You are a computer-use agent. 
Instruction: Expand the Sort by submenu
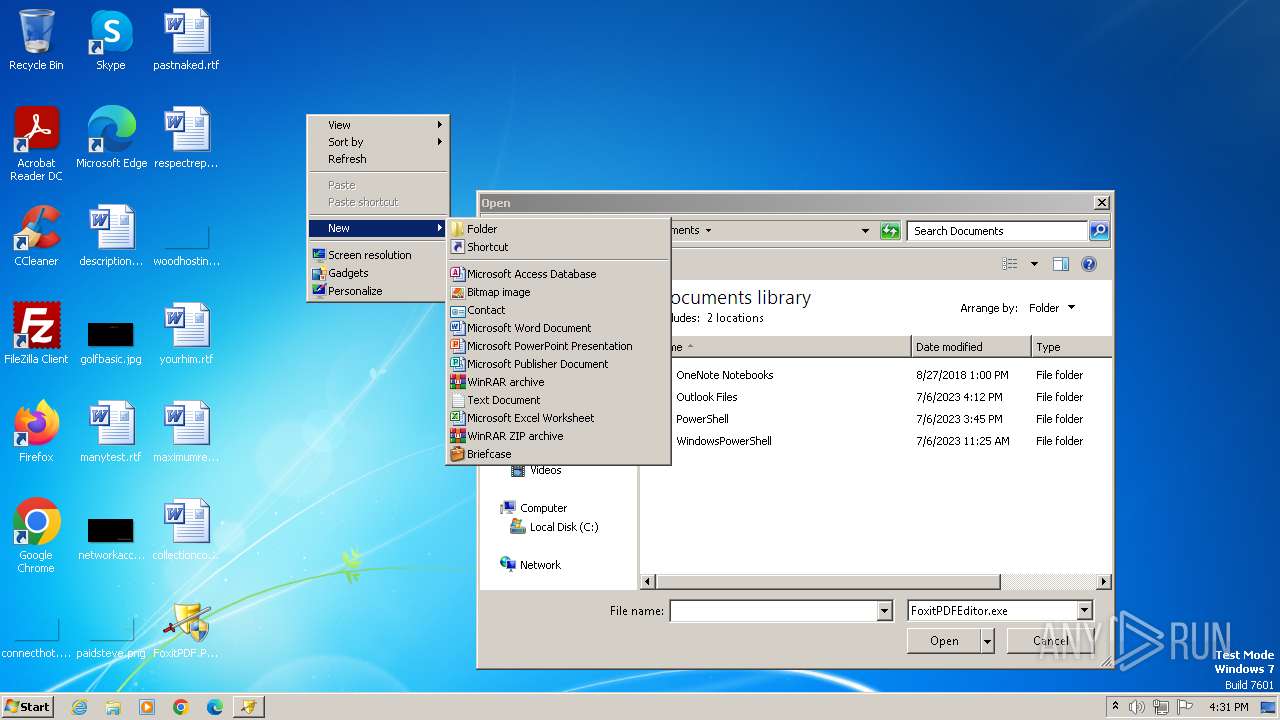click(378, 142)
